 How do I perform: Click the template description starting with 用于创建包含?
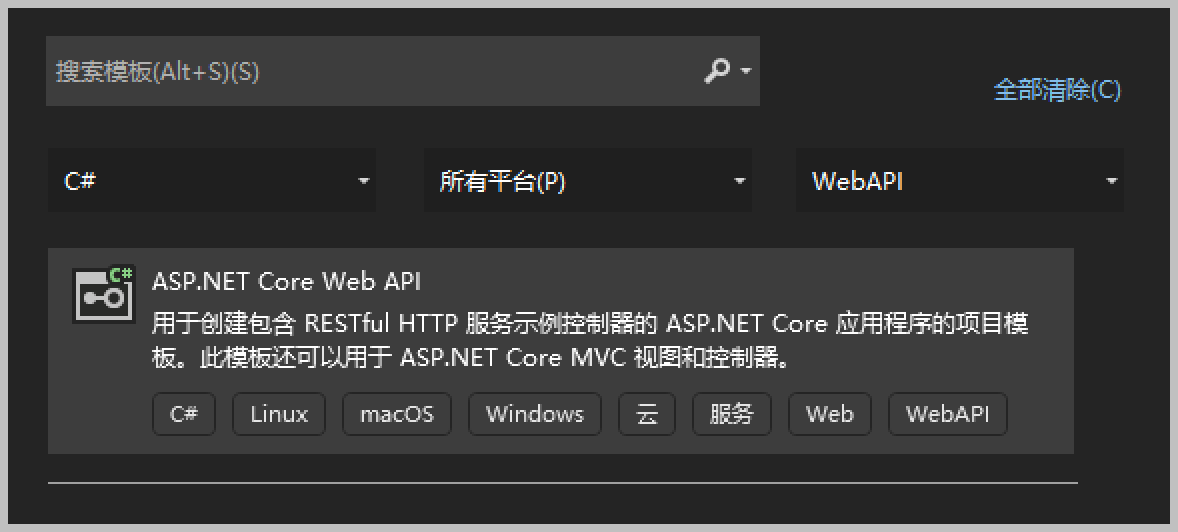(590, 340)
